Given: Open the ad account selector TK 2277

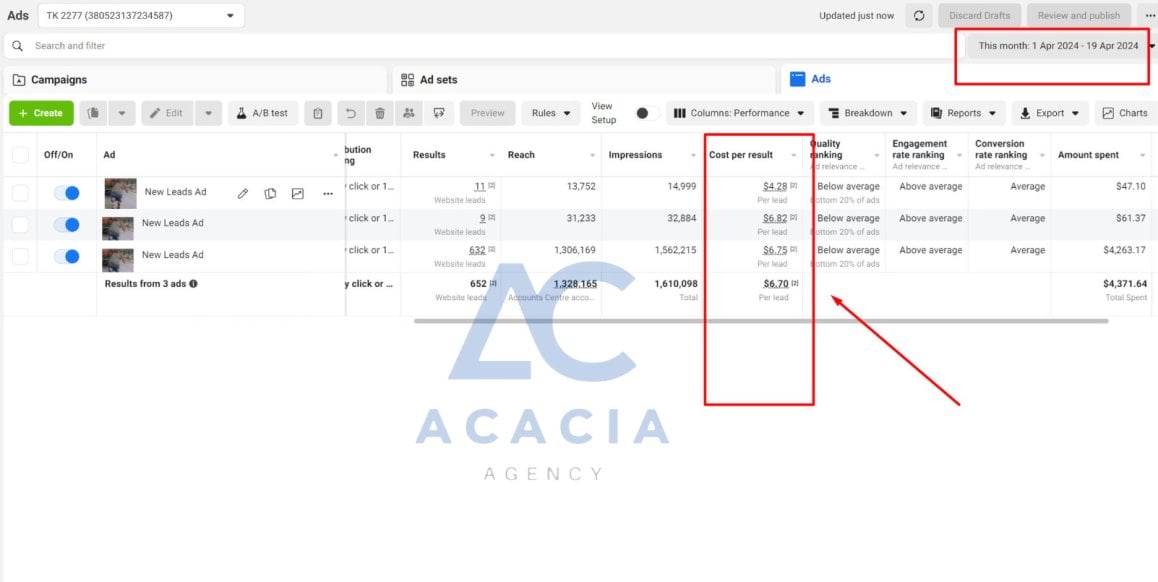Looking at the screenshot, I should pyautogui.click(x=141, y=16).
